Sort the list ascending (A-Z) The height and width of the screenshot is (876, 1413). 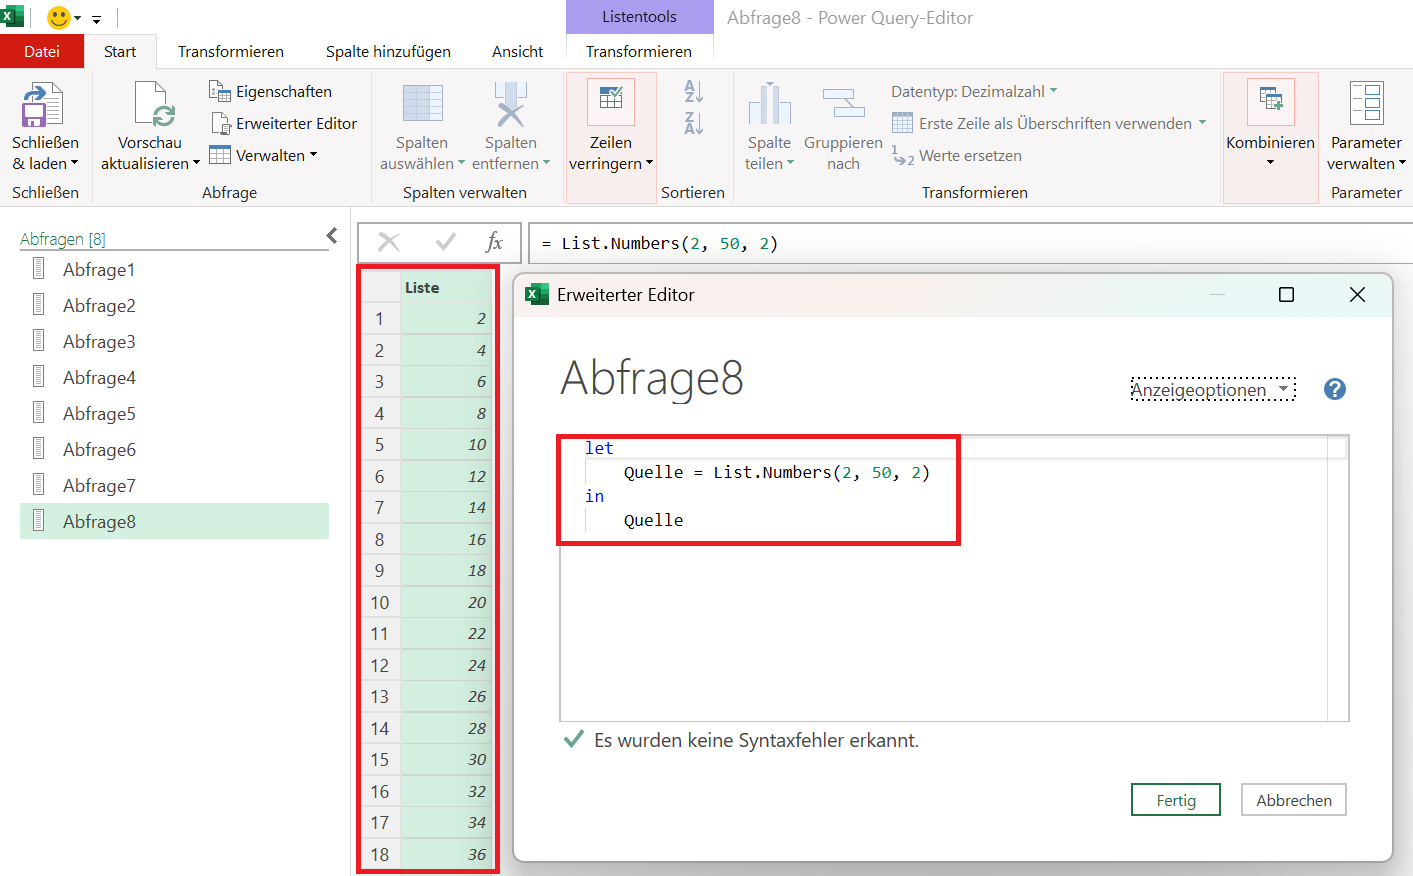[x=694, y=91]
